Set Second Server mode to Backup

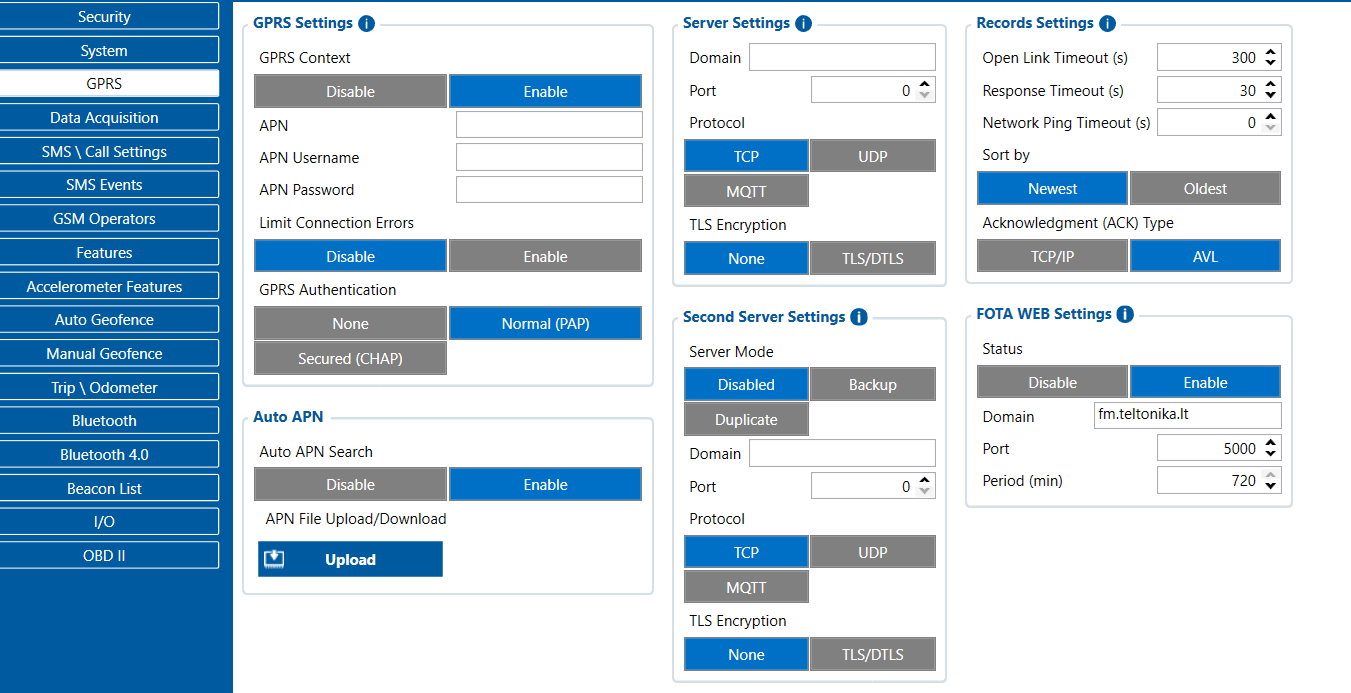tap(873, 384)
